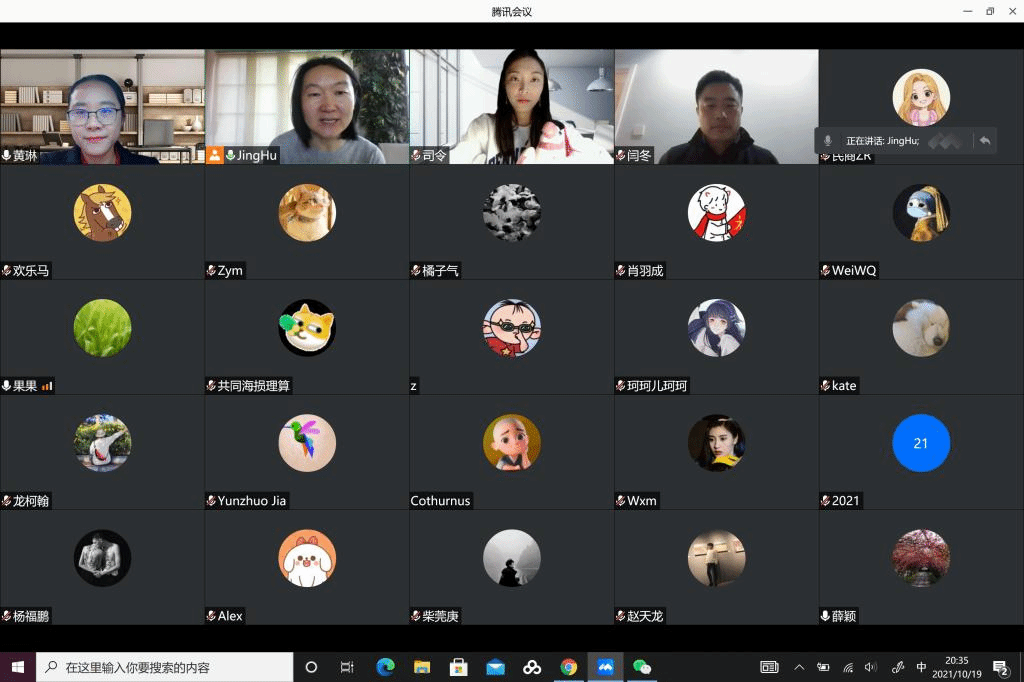Open Microsoft Edge from the taskbar
Image resolution: width=1024 pixels, height=682 pixels.
(x=385, y=667)
